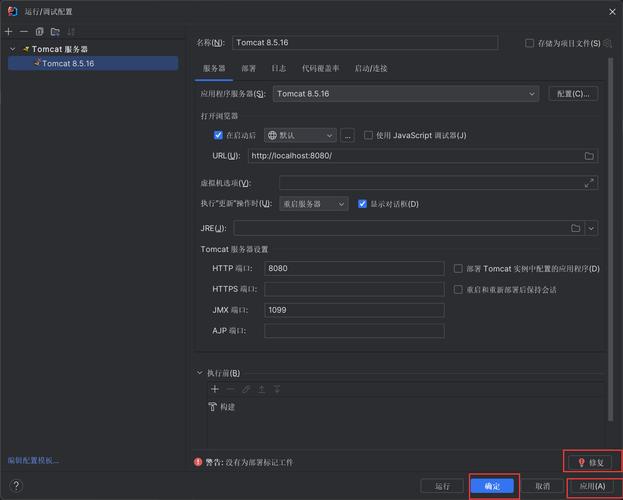Screen dimensions: 623x500
Task: Click the browser ellipsis button
Action: (347, 136)
